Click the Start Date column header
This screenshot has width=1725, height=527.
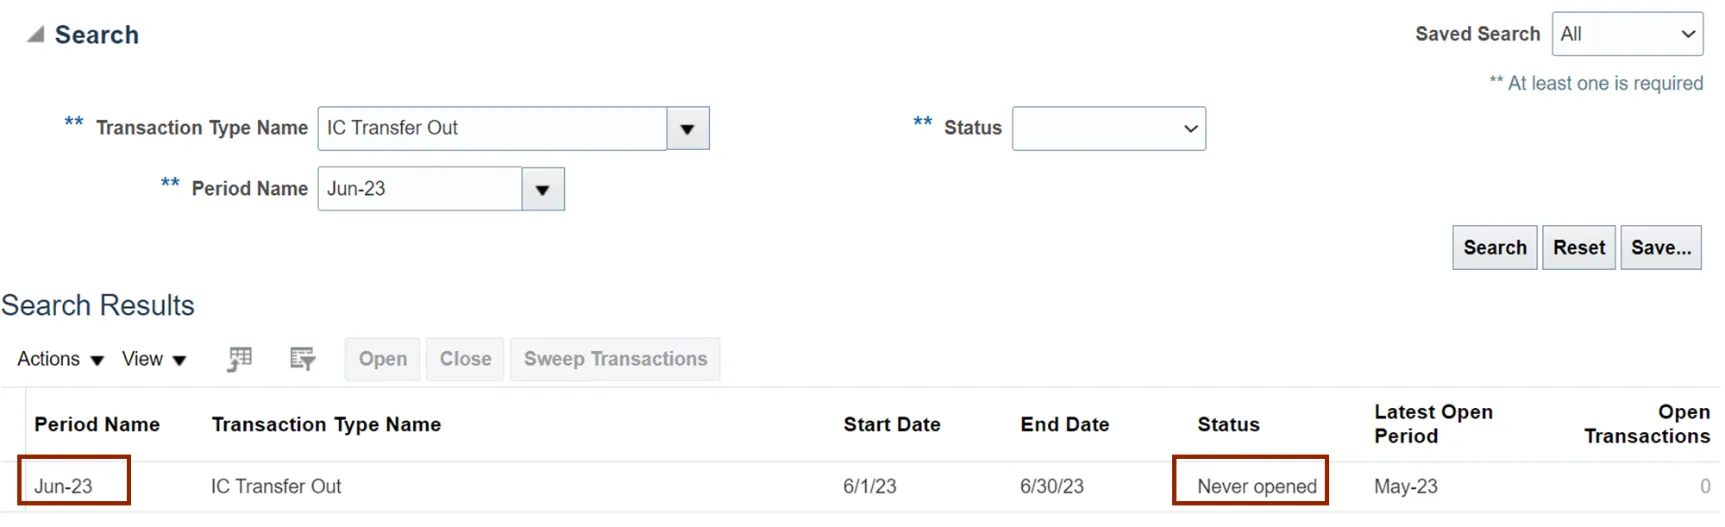[891, 425]
